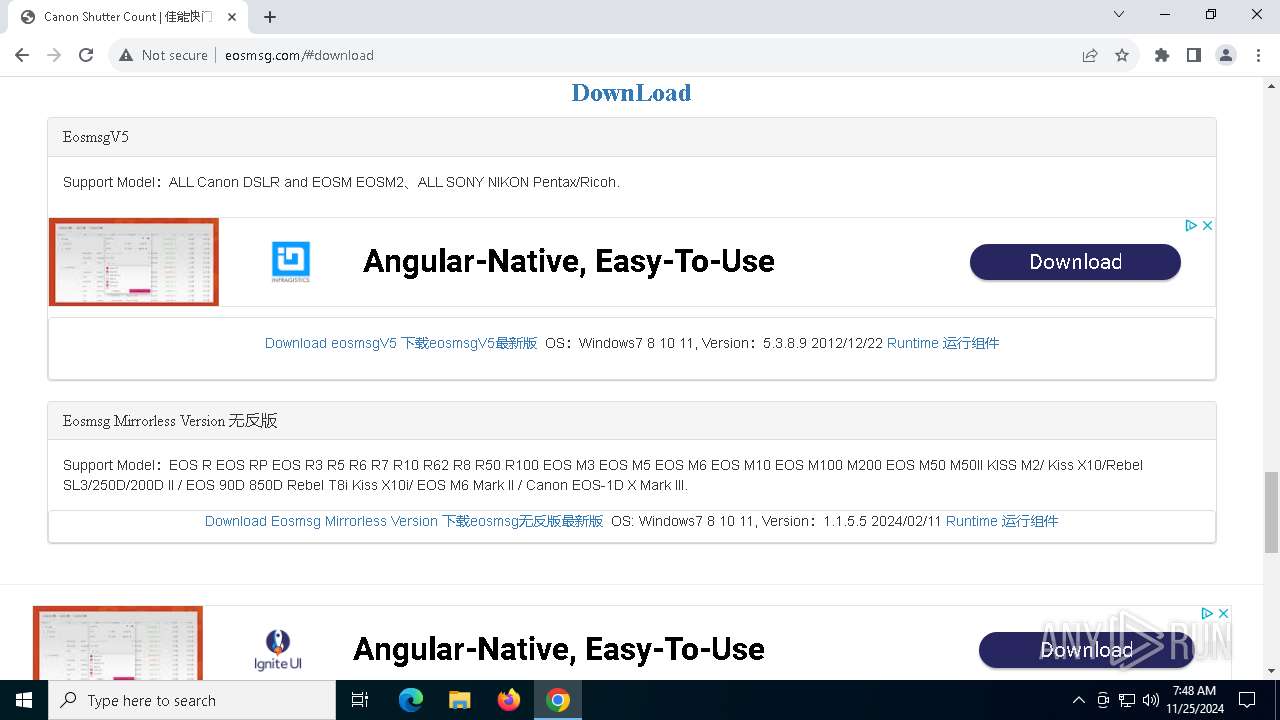Toggle the browser side panel
Screen dimensions: 1280x720
pos(1194,55)
